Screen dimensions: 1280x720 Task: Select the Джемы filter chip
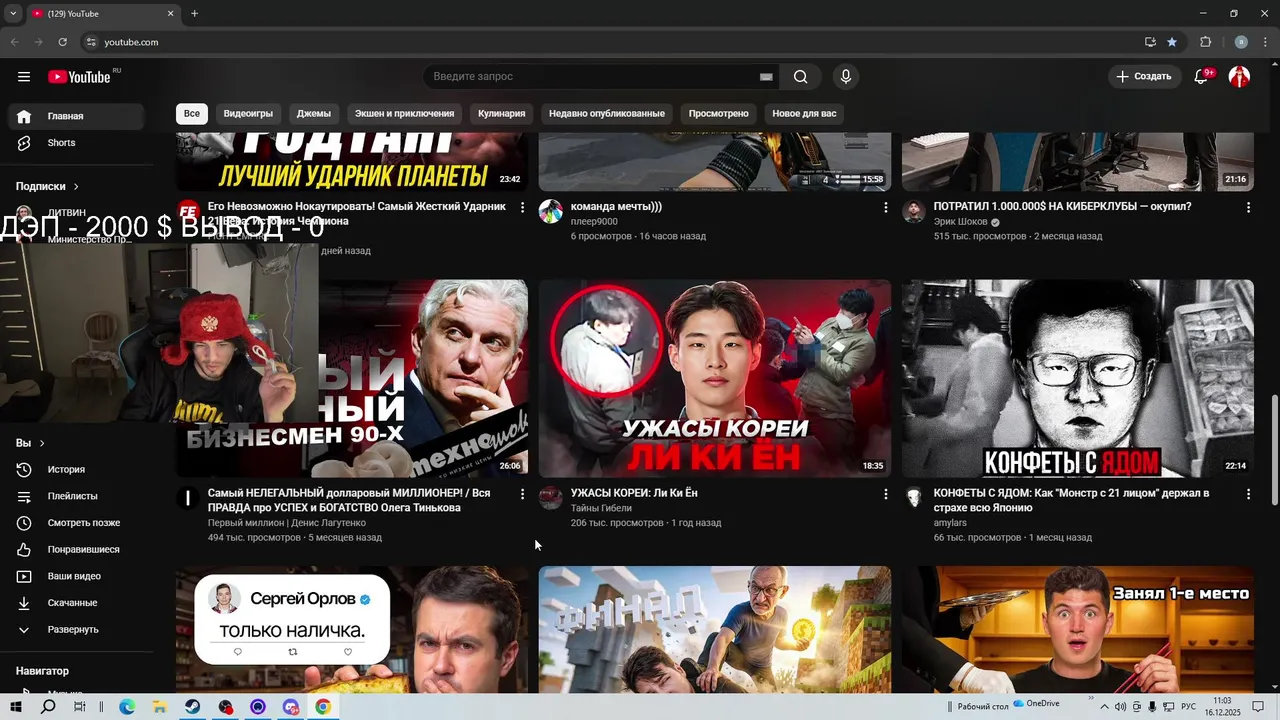(x=314, y=114)
